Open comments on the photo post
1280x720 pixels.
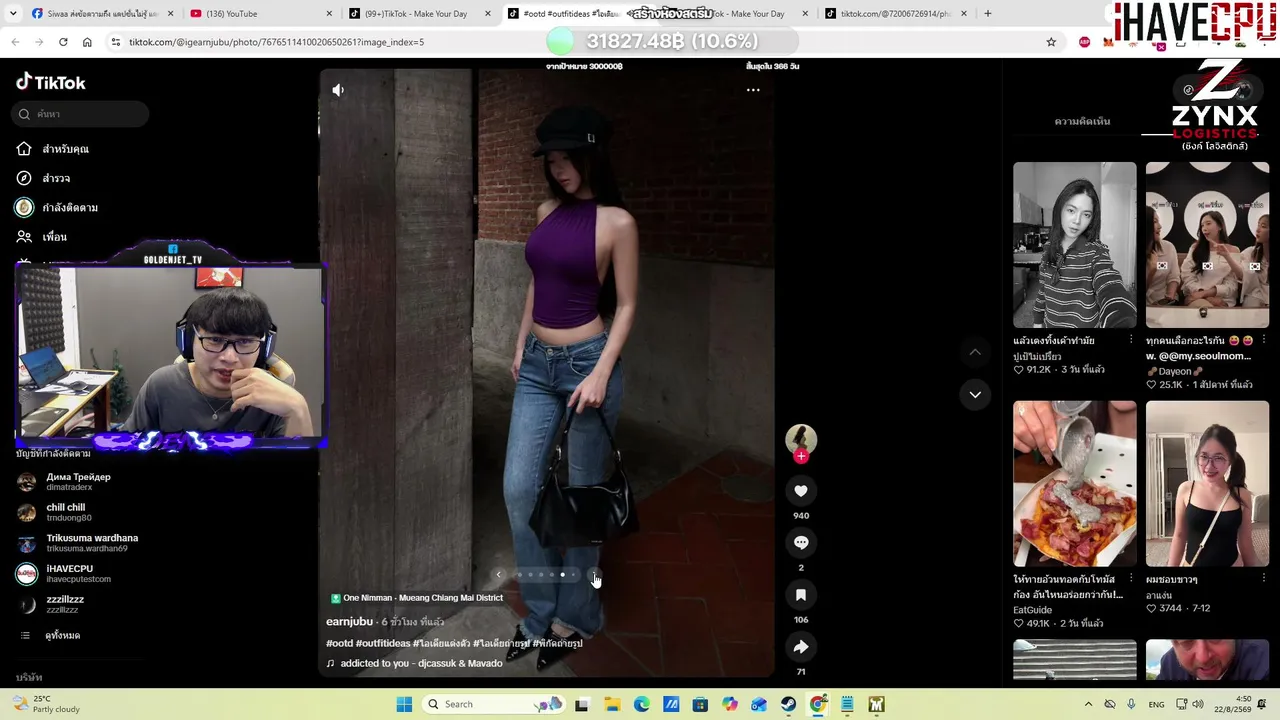(801, 542)
